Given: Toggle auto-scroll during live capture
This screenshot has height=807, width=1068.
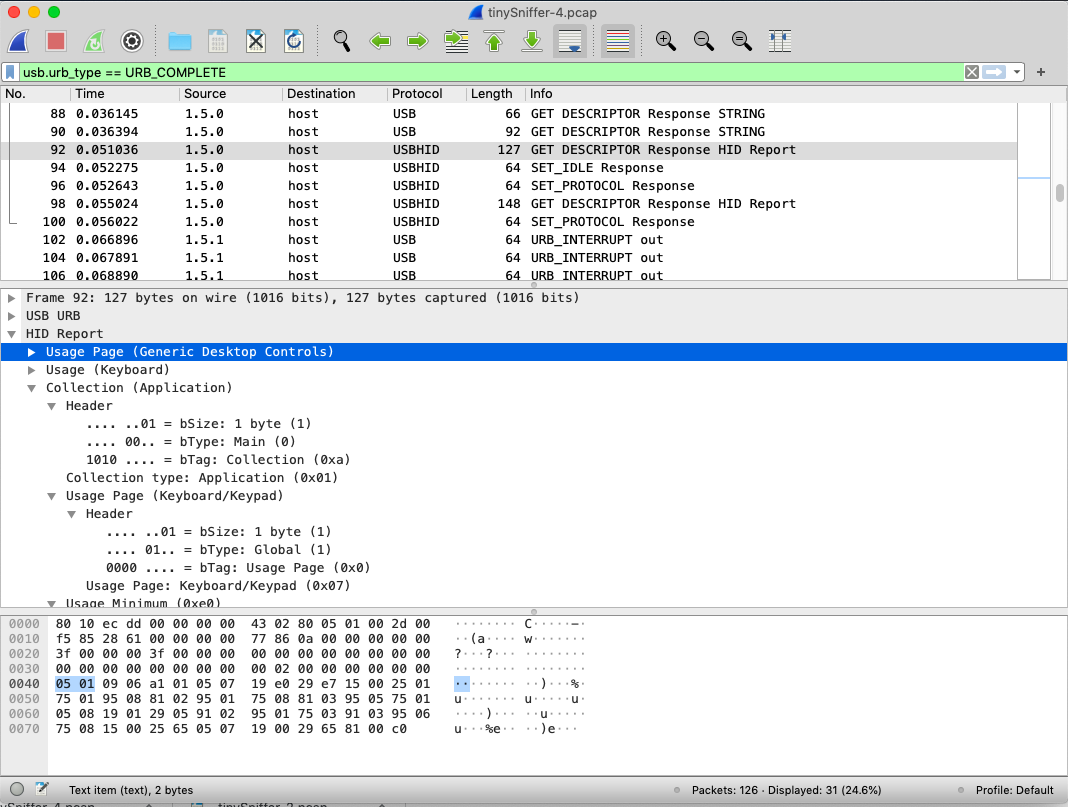Looking at the screenshot, I should (570, 42).
